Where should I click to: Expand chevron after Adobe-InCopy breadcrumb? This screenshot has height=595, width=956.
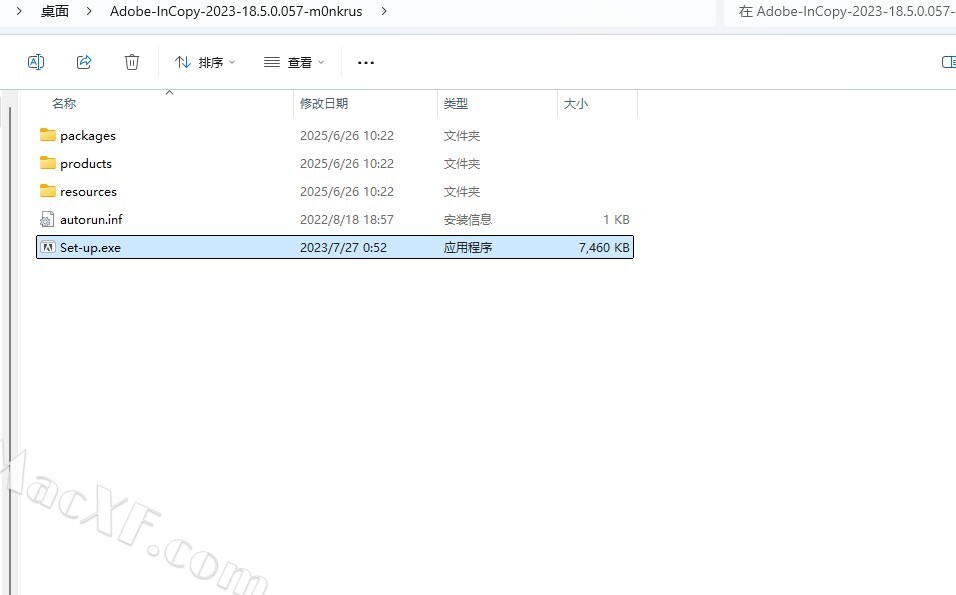(383, 11)
